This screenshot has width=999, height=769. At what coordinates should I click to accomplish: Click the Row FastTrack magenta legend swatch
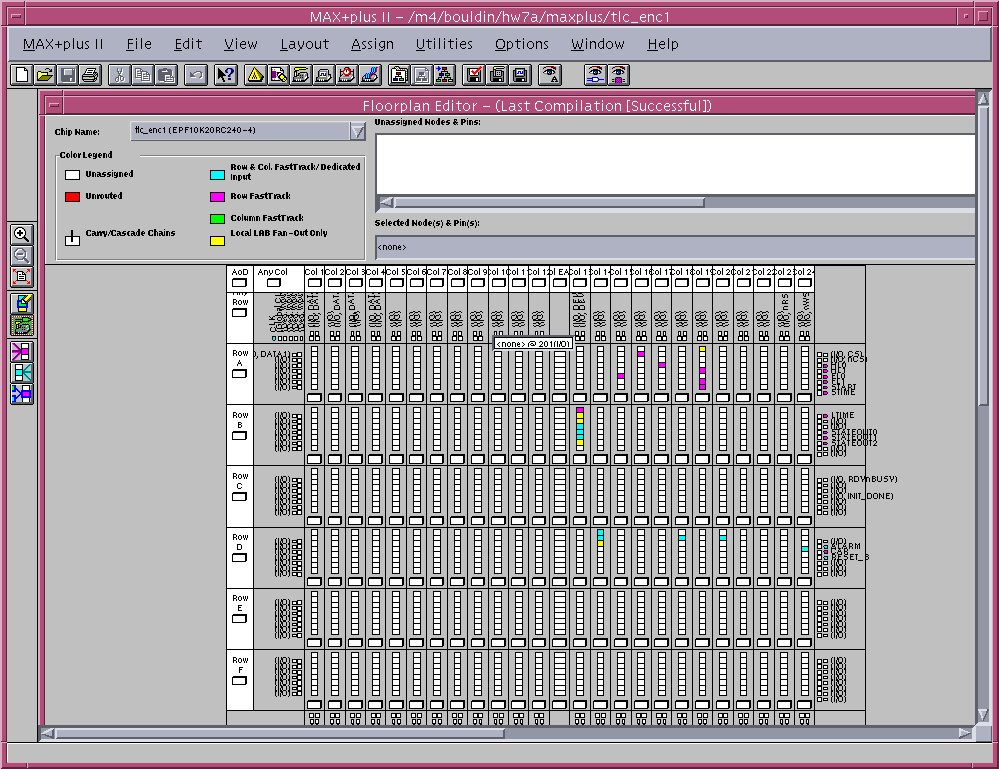tap(217, 197)
